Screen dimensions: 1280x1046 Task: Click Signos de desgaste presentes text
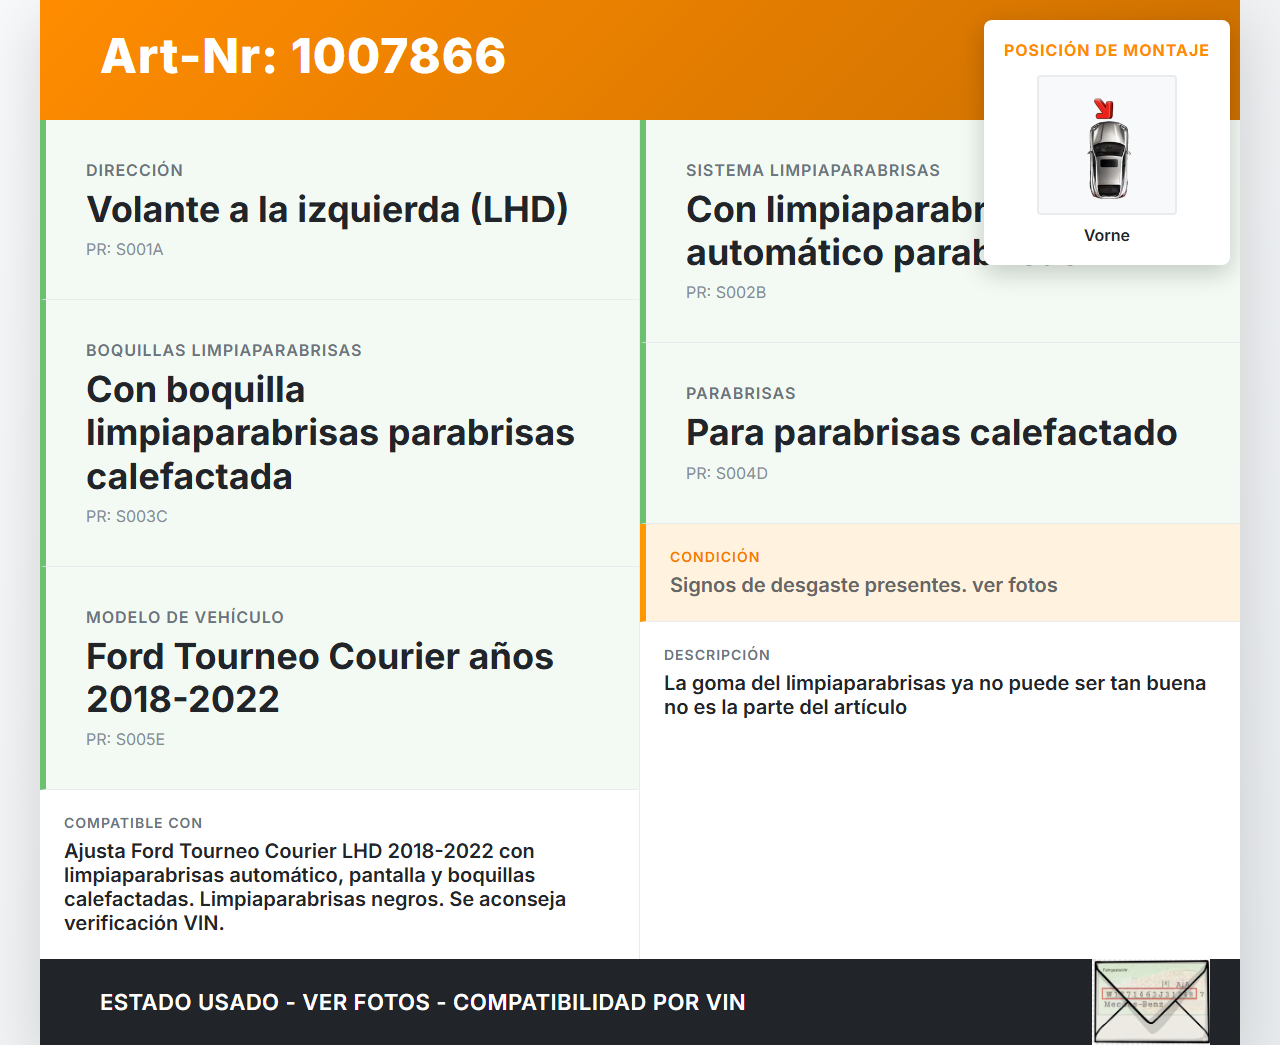coord(864,585)
